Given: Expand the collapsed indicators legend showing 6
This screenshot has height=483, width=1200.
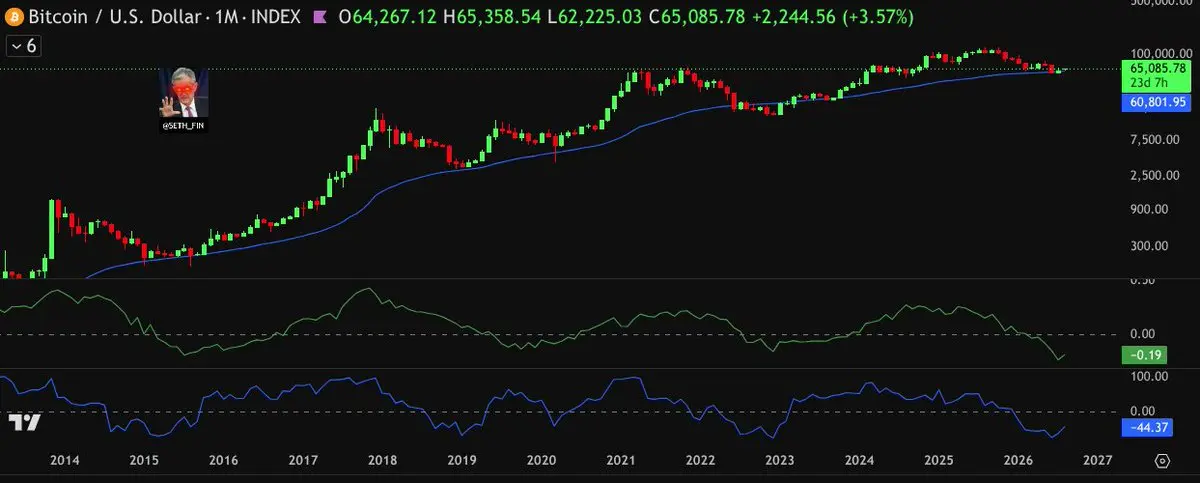Looking at the screenshot, I should click(x=24, y=46).
